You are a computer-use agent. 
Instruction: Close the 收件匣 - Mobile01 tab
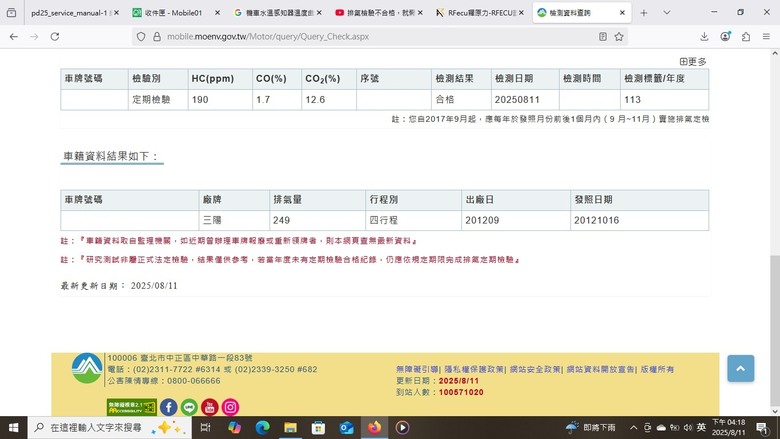pos(217,13)
